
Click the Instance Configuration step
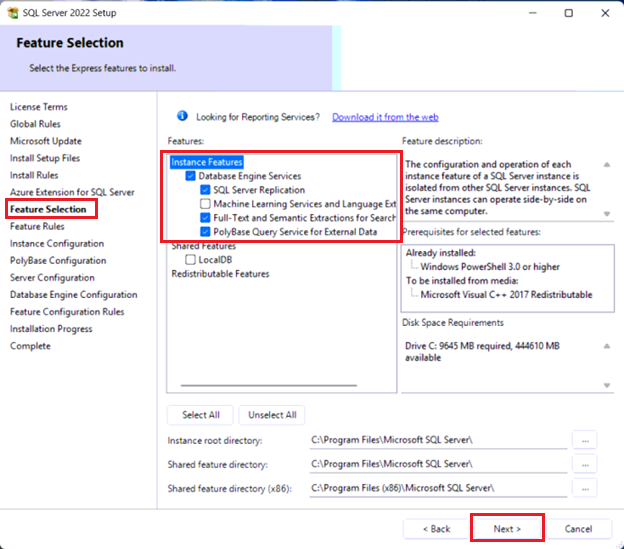57,243
